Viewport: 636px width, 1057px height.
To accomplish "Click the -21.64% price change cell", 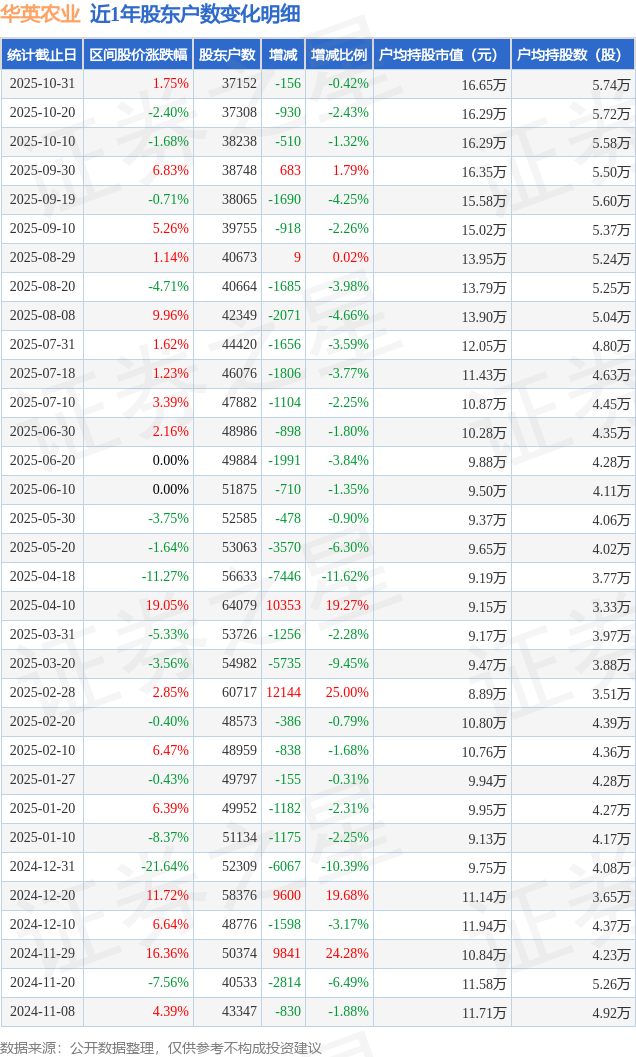I will (x=165, y=867).
